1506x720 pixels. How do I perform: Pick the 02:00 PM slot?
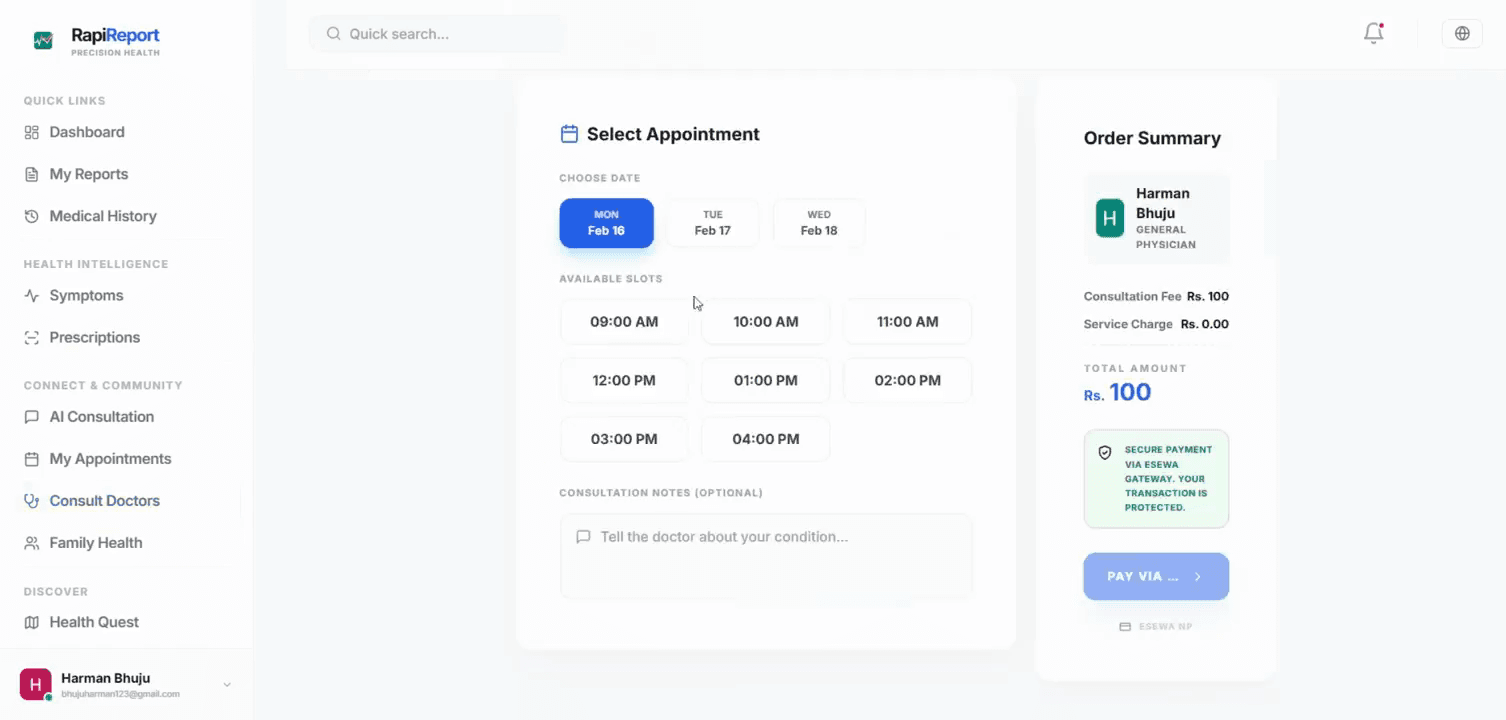tap(908, 381)
